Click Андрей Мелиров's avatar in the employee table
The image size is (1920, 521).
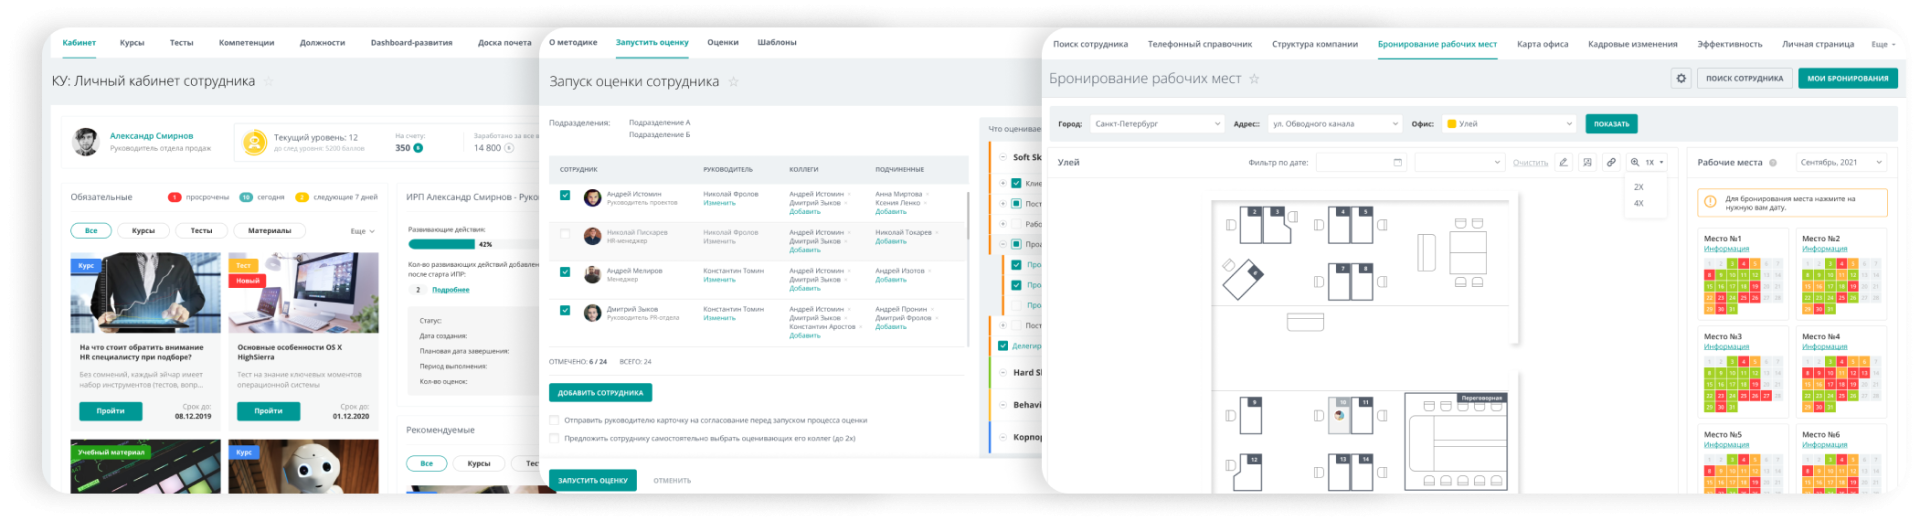tap(592, 275)
